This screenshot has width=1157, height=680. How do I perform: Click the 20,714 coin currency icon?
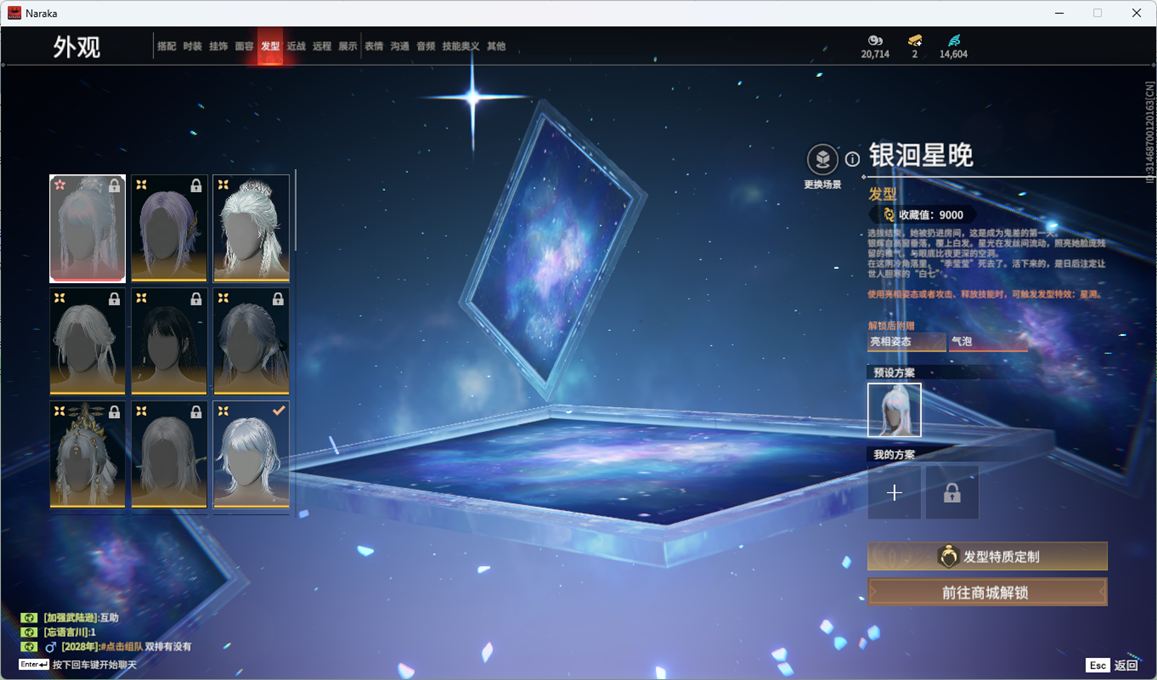pos(875,41)
